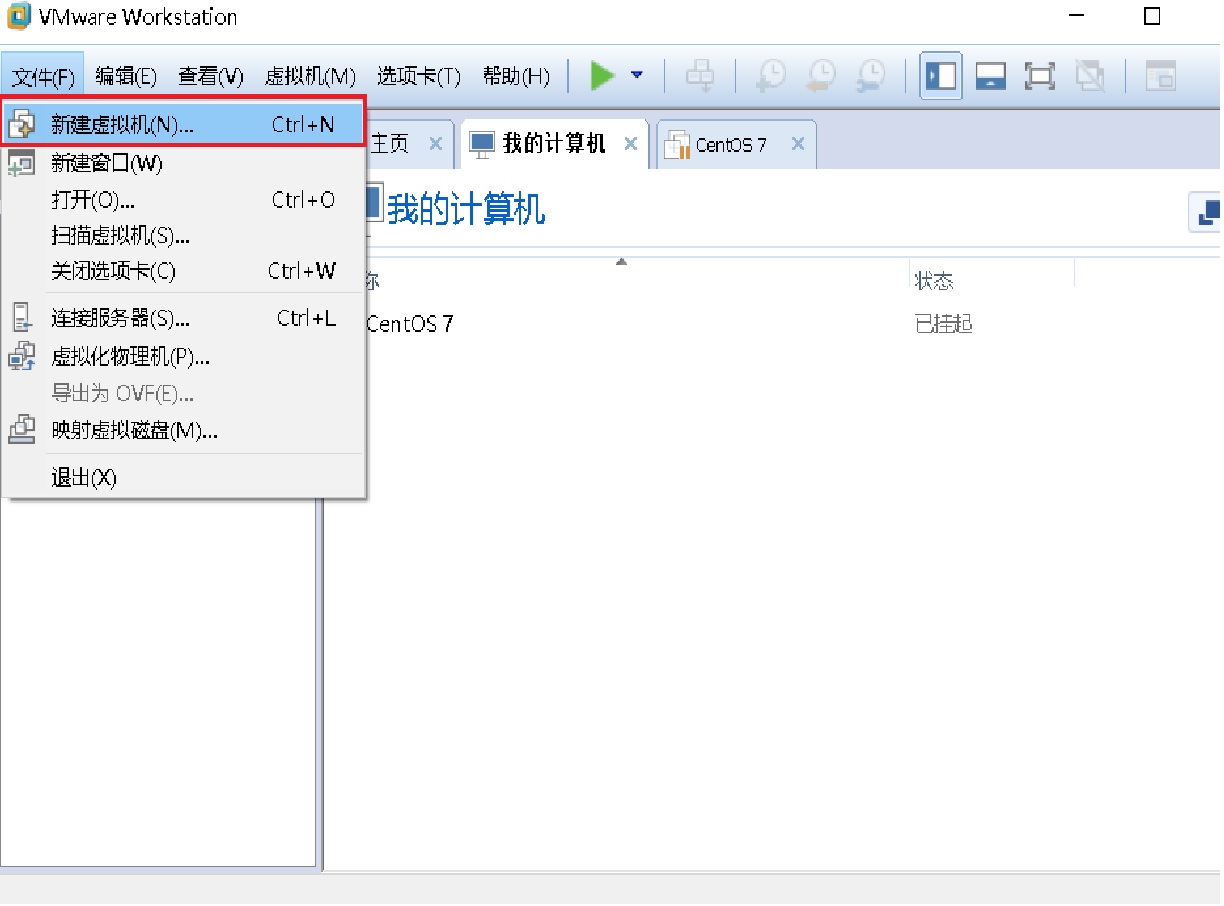Open the 选项卡(T) menu
The width and height of the screenshot is (1224, 906).
tap(419, 76)
